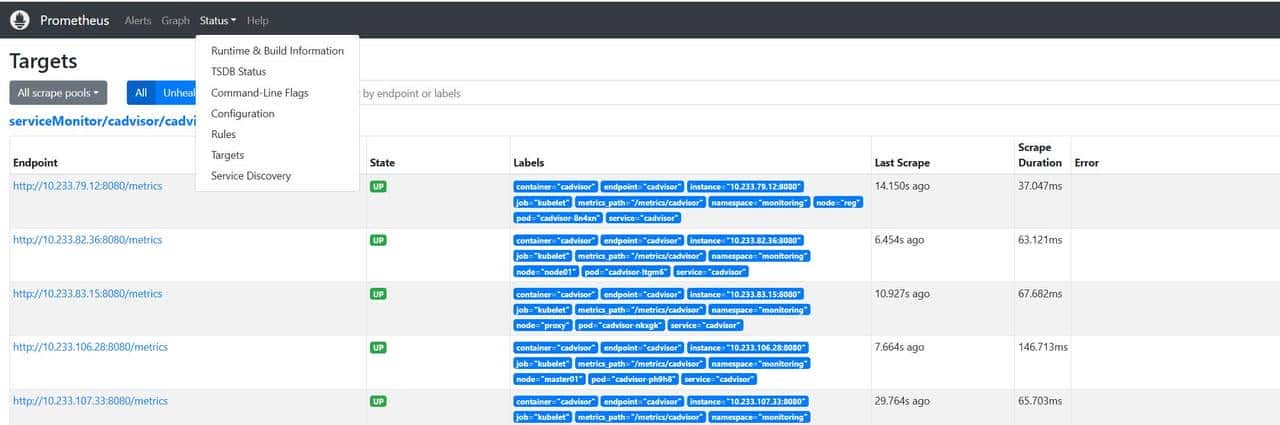Image resolution: width=1280 pixels, height=425 pixels.
Task: Open the Help page
Action: 257,20
